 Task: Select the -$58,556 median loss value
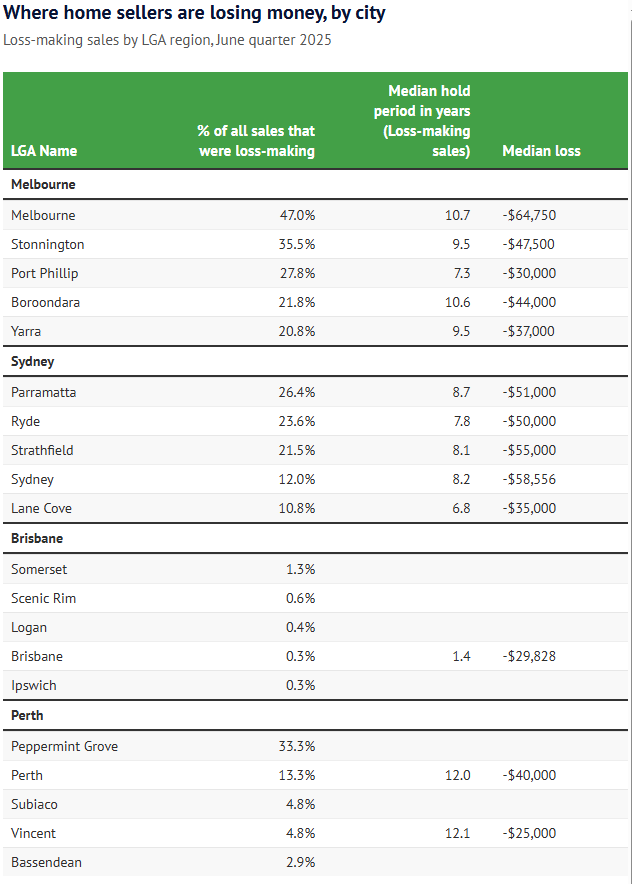(x=529, y=480)
